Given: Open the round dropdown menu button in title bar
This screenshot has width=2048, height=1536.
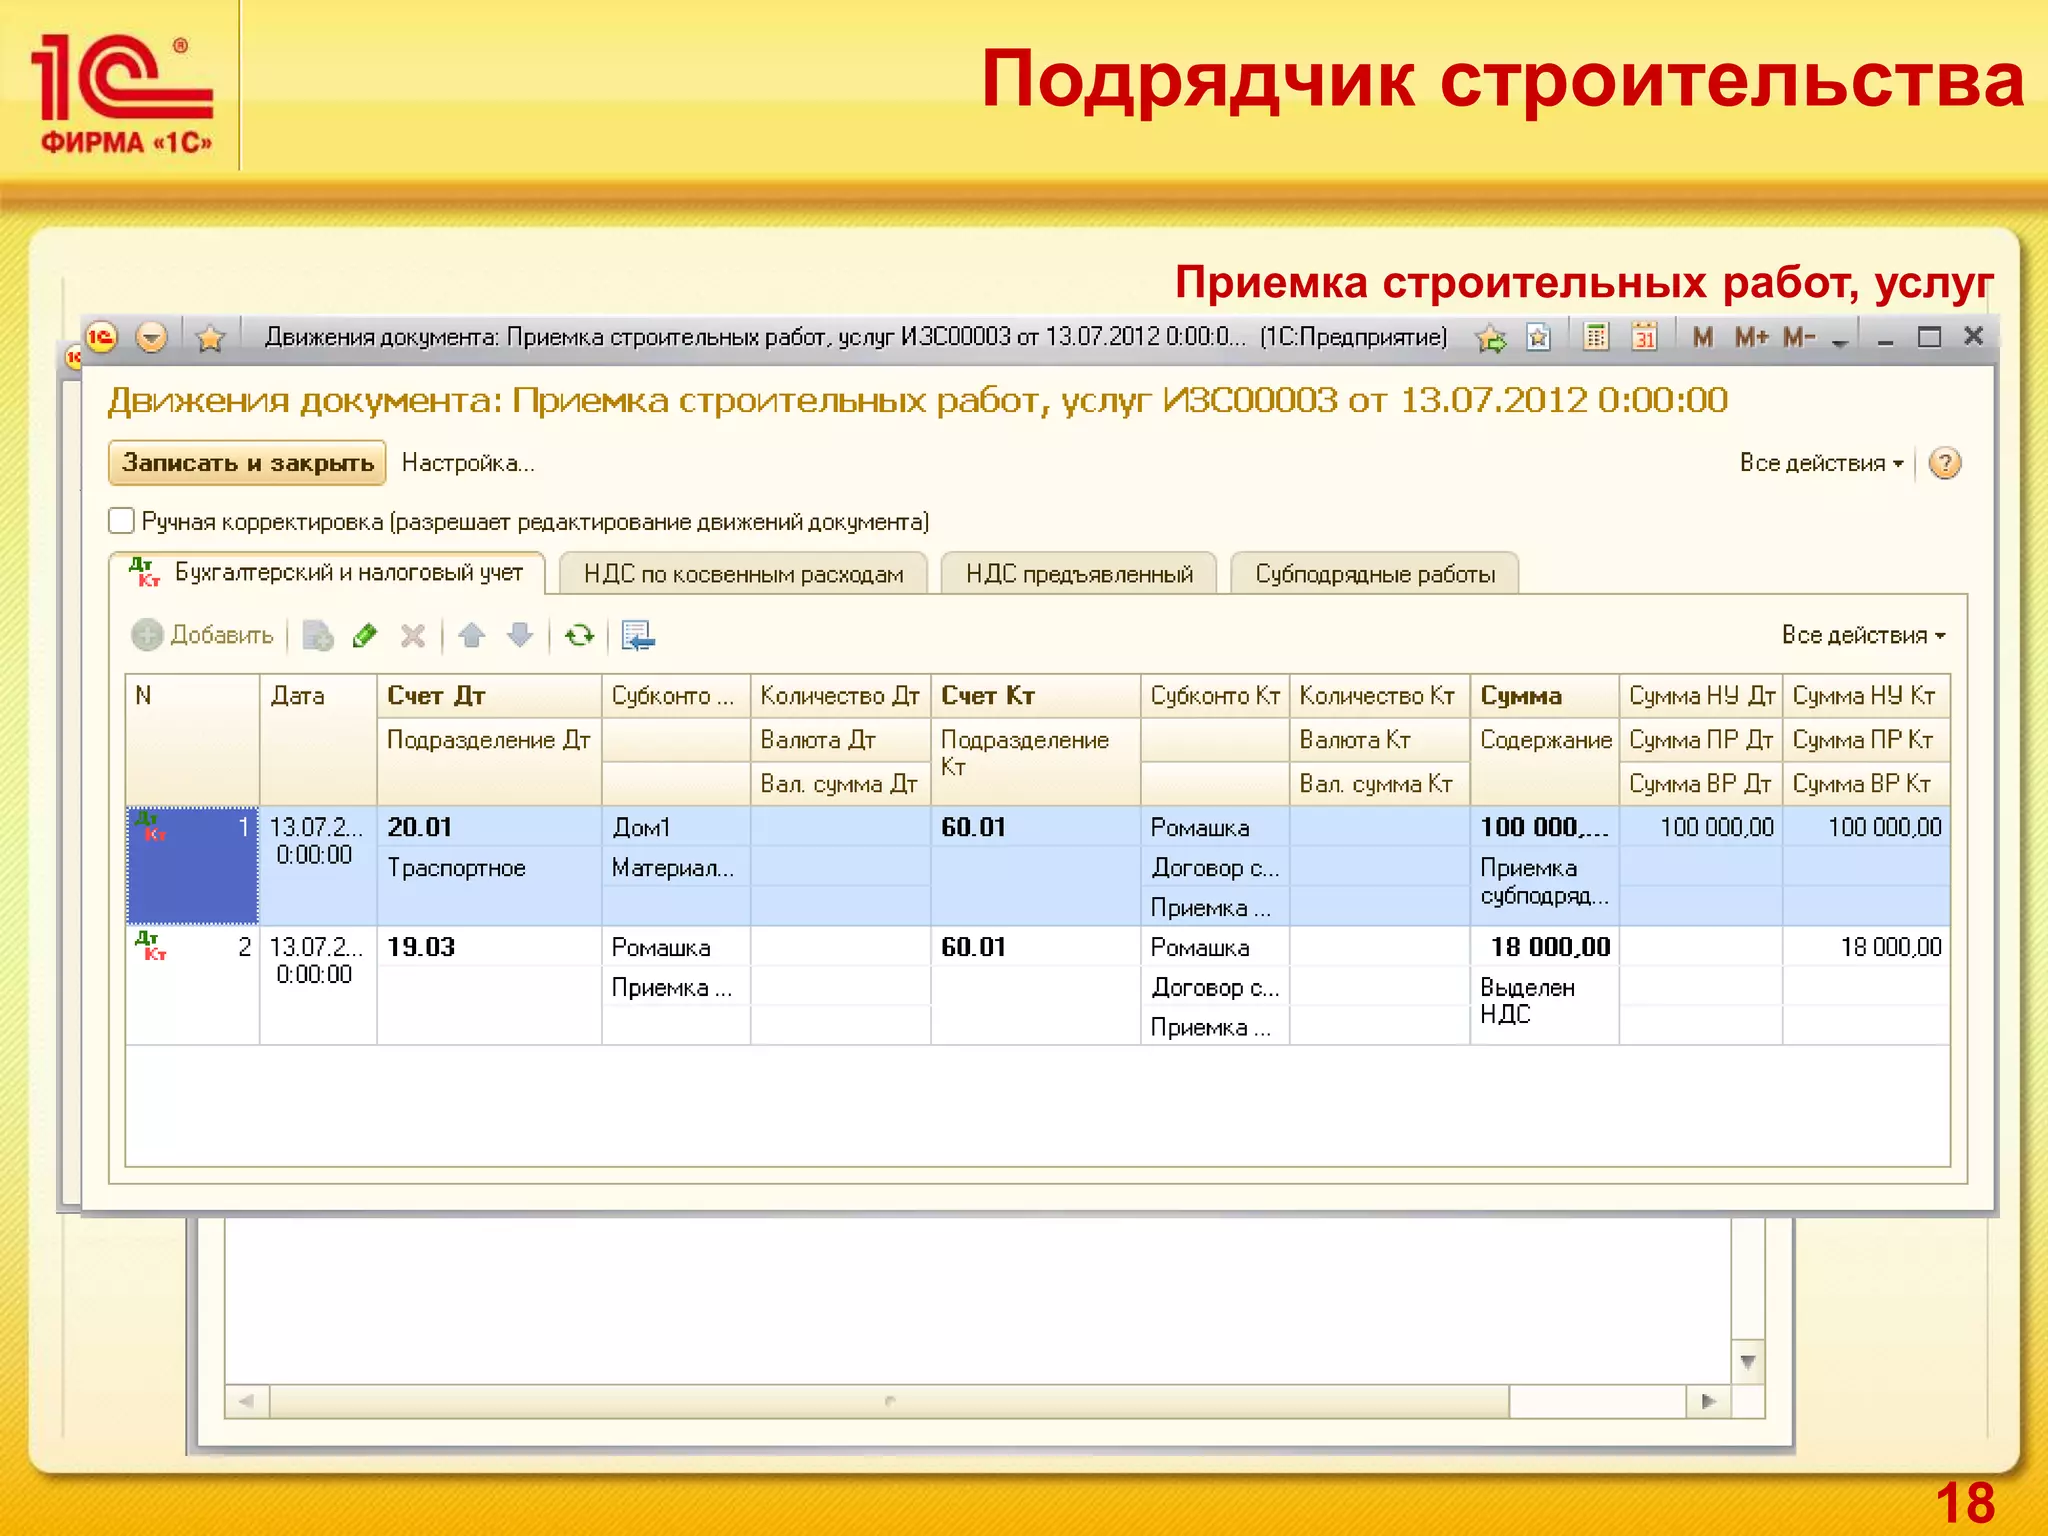Looking at the screenshot, I should pyautogui.click(x=151, y=337).
